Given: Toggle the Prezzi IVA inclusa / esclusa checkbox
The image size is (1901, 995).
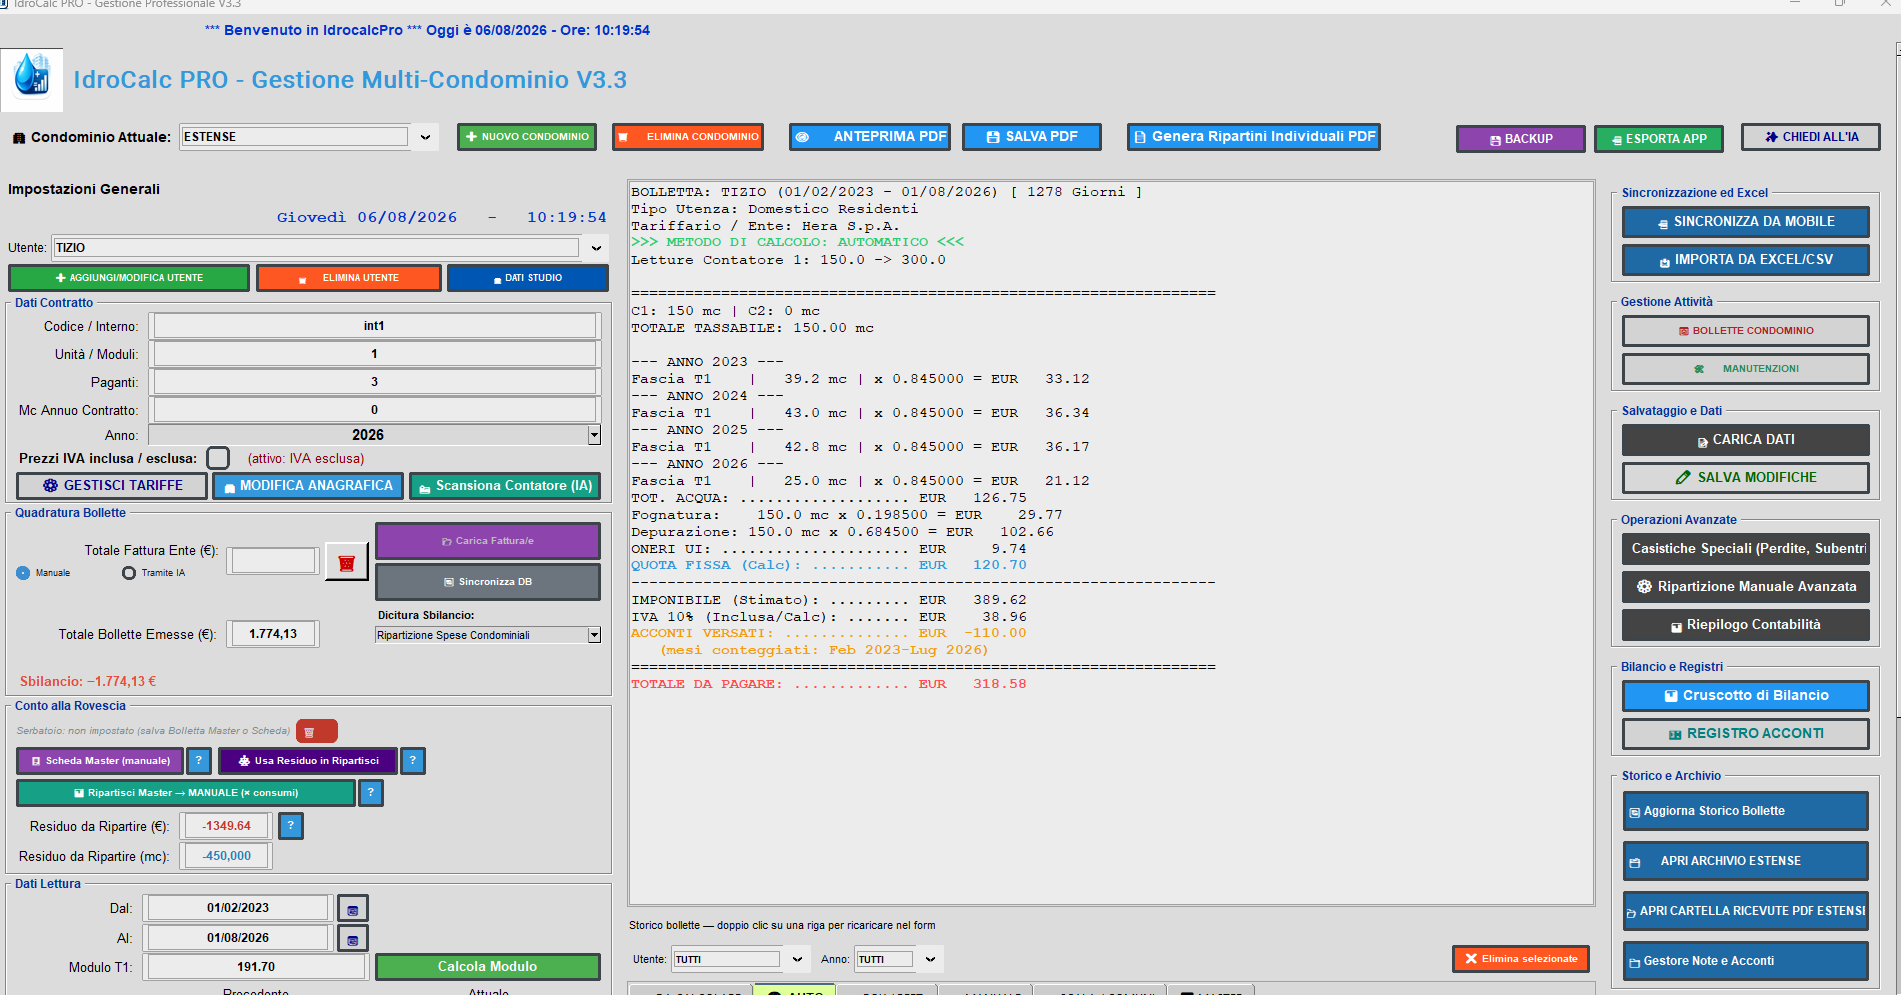Looking at the screenshot, I should [x=218, y=458].
